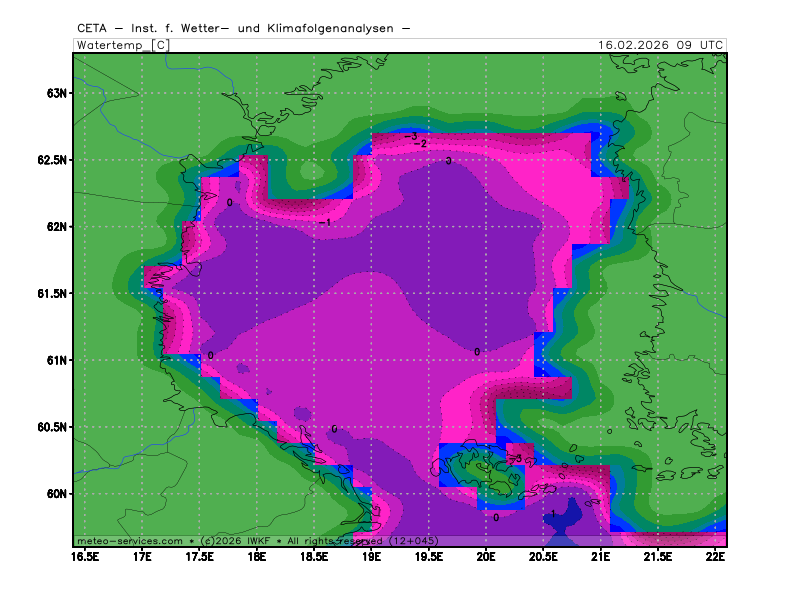
Task: Click the 60.5N latitude label
Action: 50,427
